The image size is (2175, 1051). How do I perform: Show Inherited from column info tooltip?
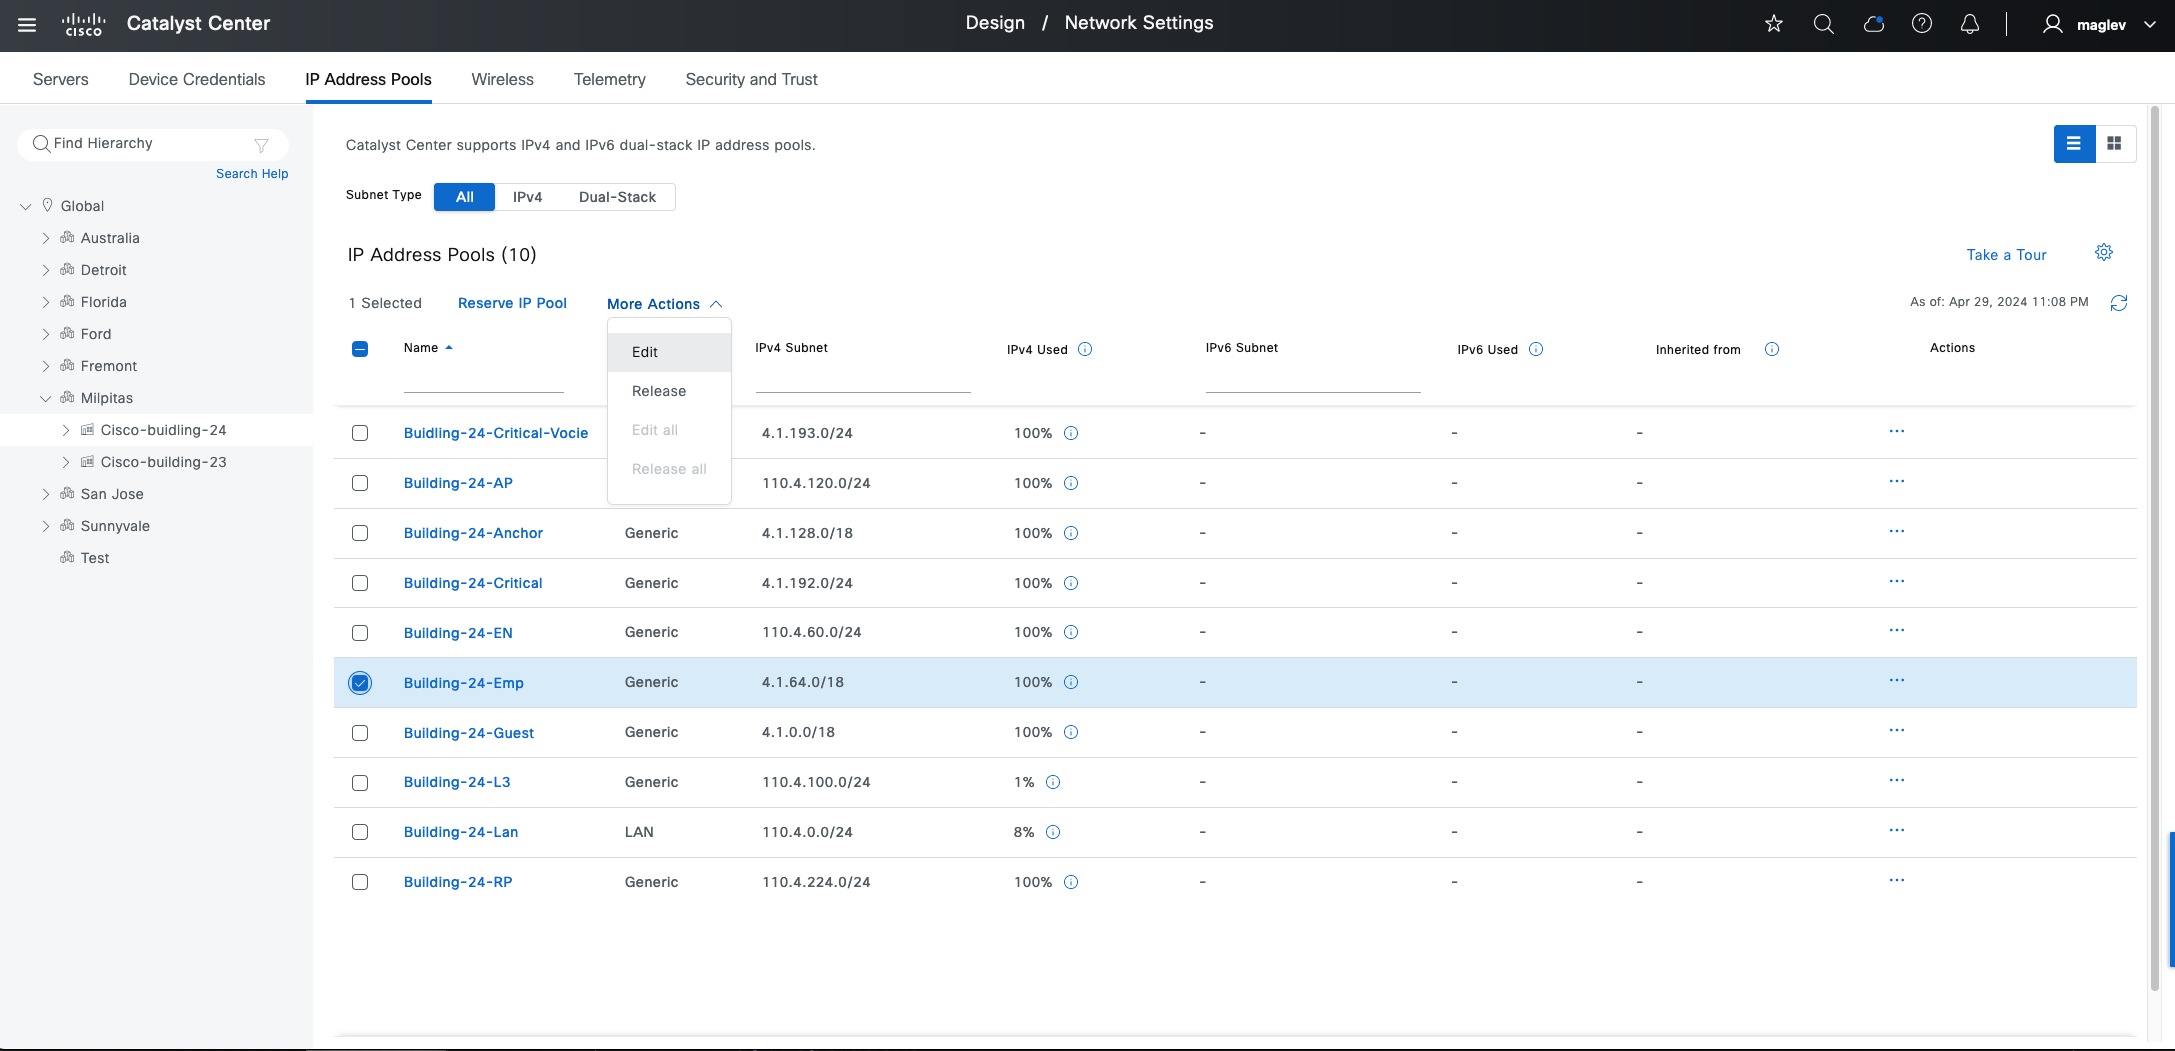1772,349
